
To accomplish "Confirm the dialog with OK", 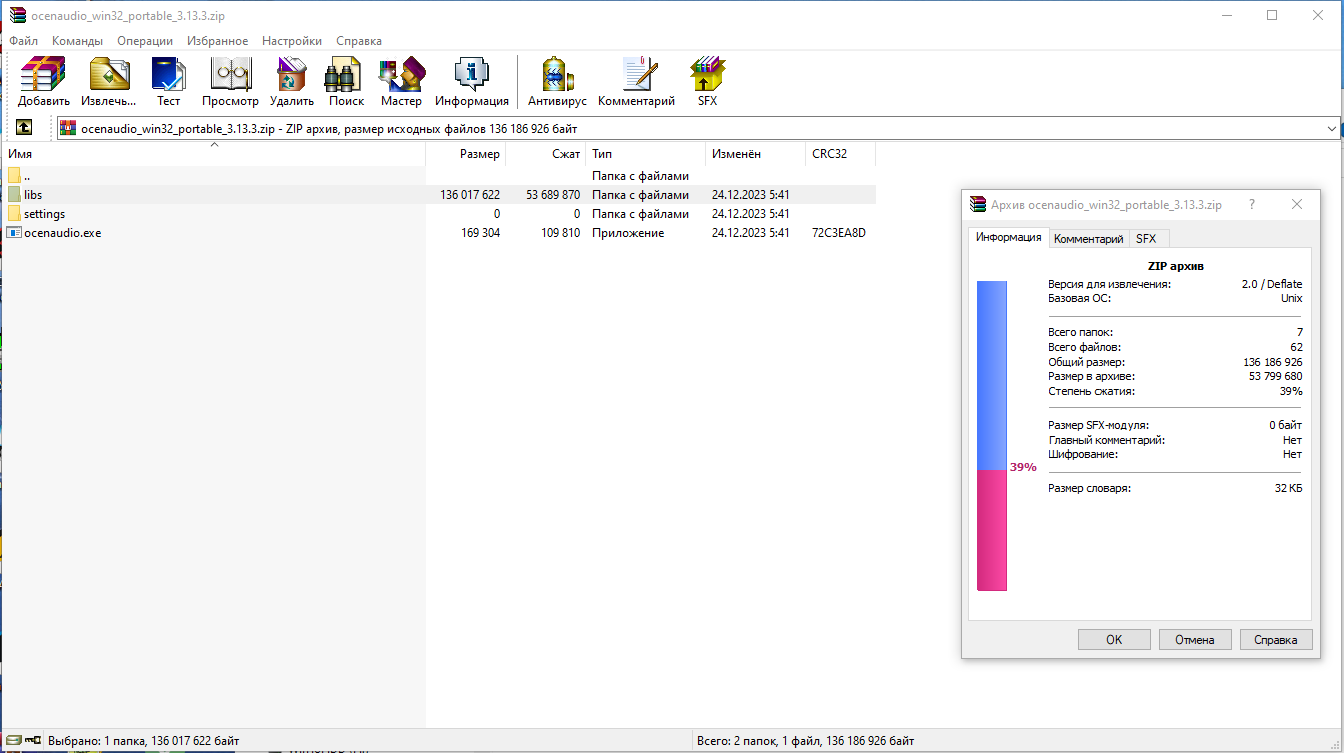I will (x=1114, y=640).
